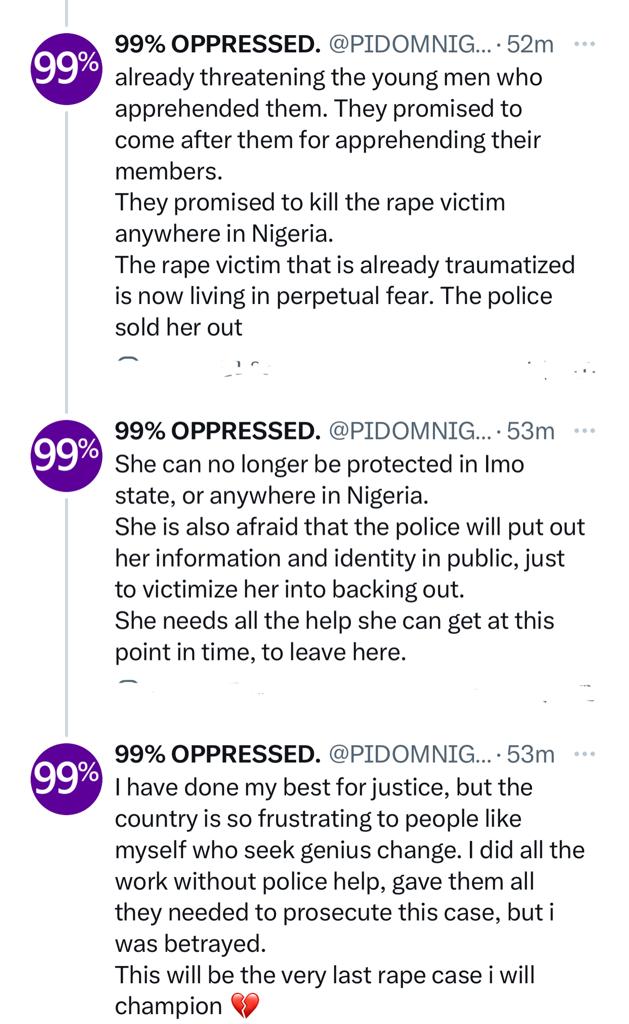Click '99% OPPRESSED.' name above 'She can no longer'

click(x=217, y=432)
